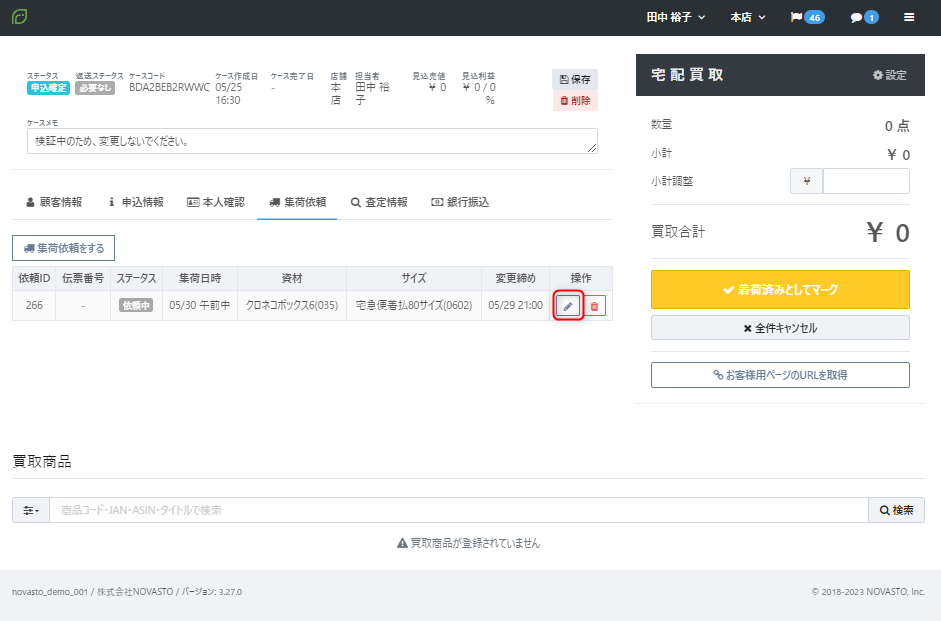Click the product code search field
Image resolution: width=941 pixels, height=621 pixels.
[x=458, y=510]
